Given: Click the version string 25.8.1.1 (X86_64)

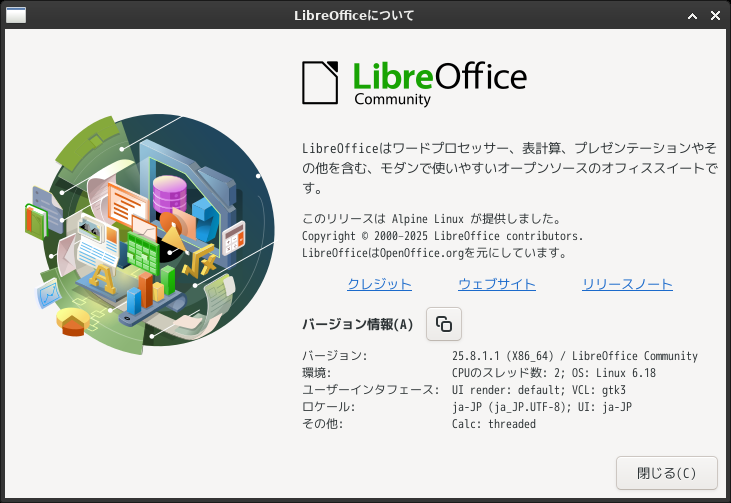Looking at the screenshot, I should click(503, 356).
